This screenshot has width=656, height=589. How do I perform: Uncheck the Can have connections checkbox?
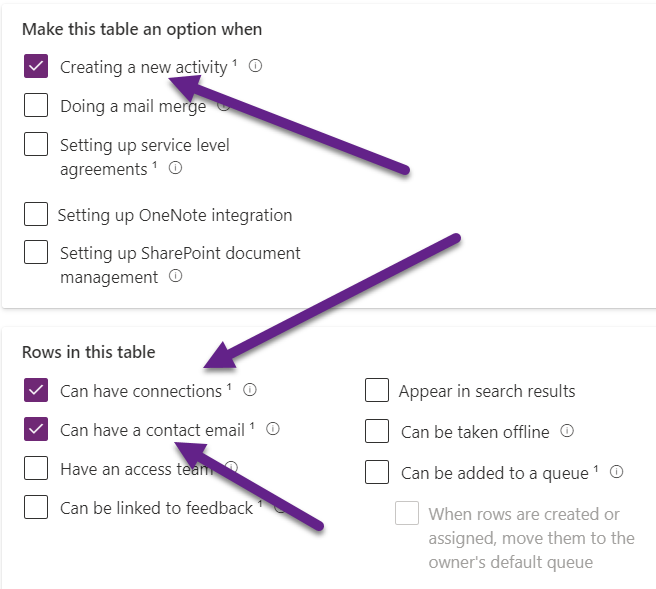(x=36, y=390)
